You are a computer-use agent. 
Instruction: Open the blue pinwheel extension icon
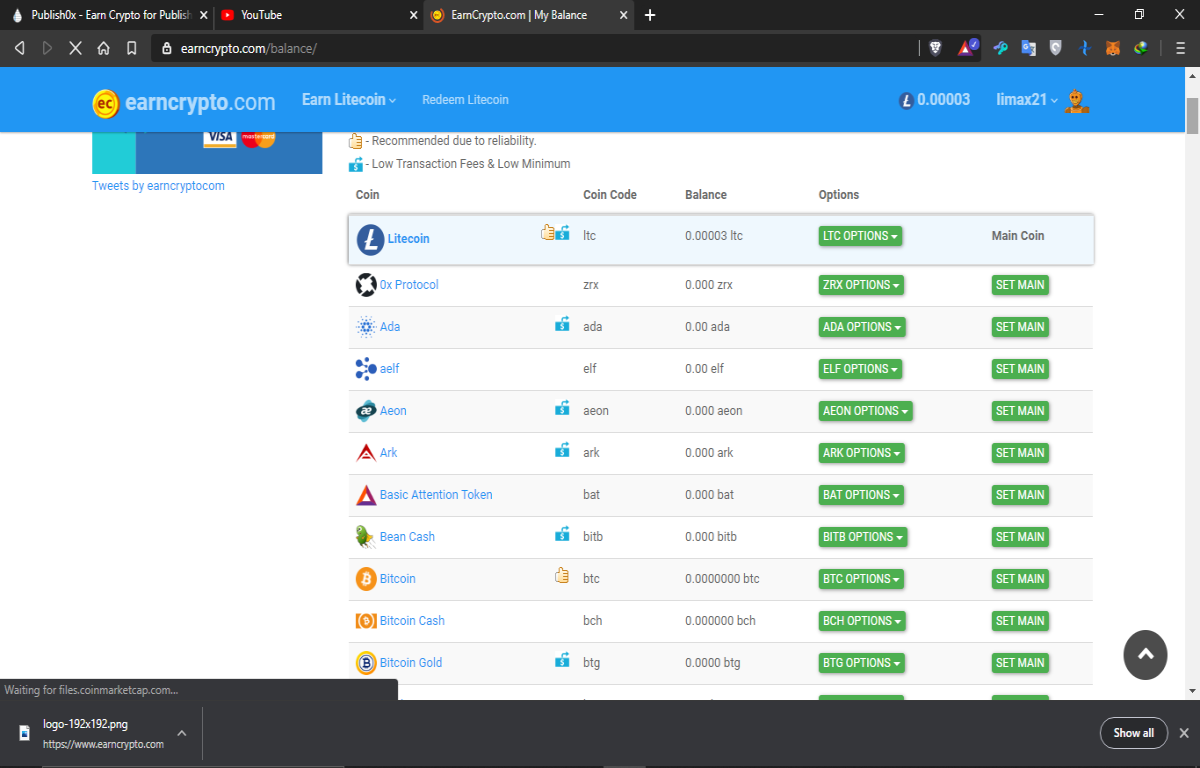[1084, 47]
